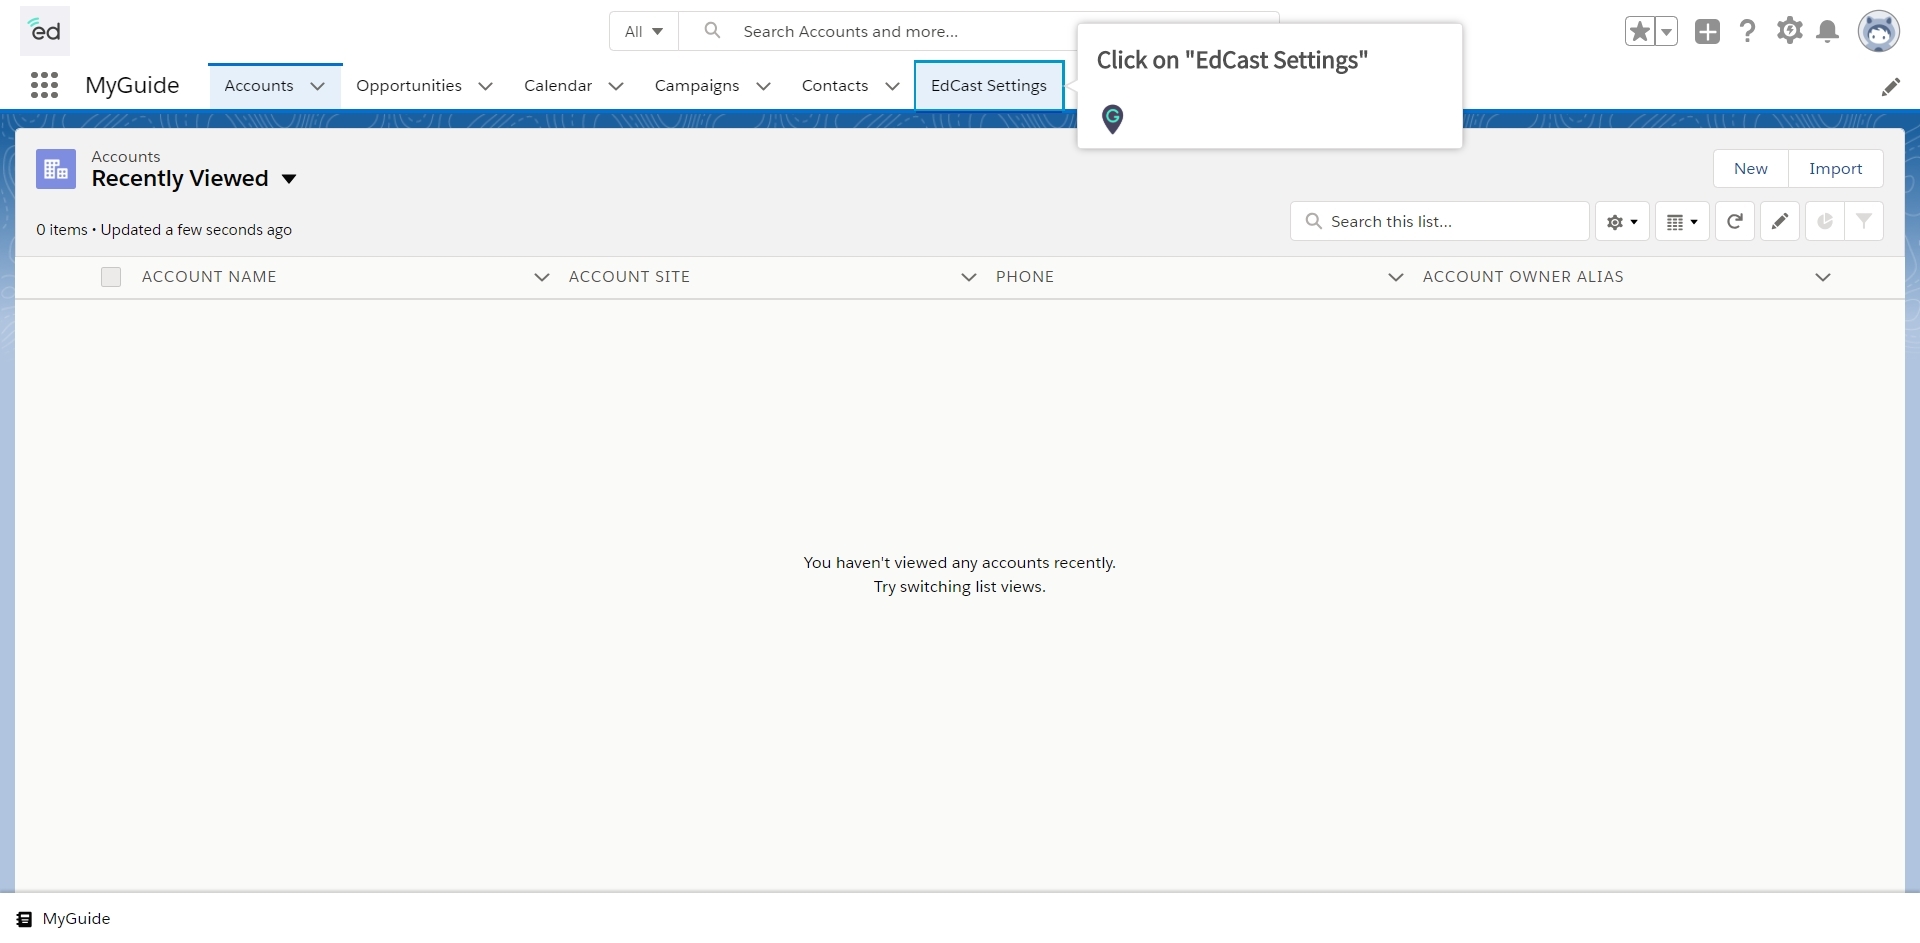The height and width of the screenshot is (943, 1920).
Task: Expand the Calendar tab chevron
Action: tap(616, 86)
